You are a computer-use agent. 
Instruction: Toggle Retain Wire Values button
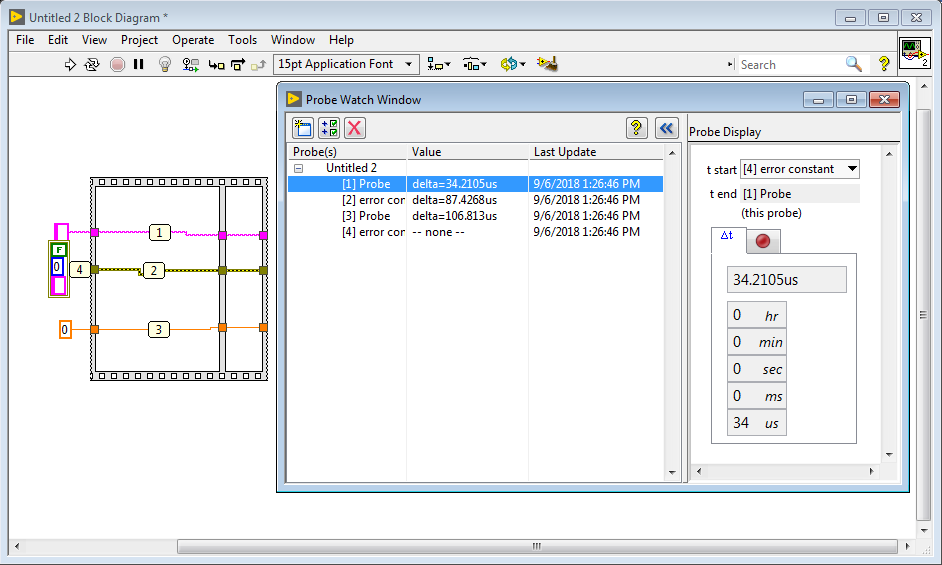(x=190, y=64)
